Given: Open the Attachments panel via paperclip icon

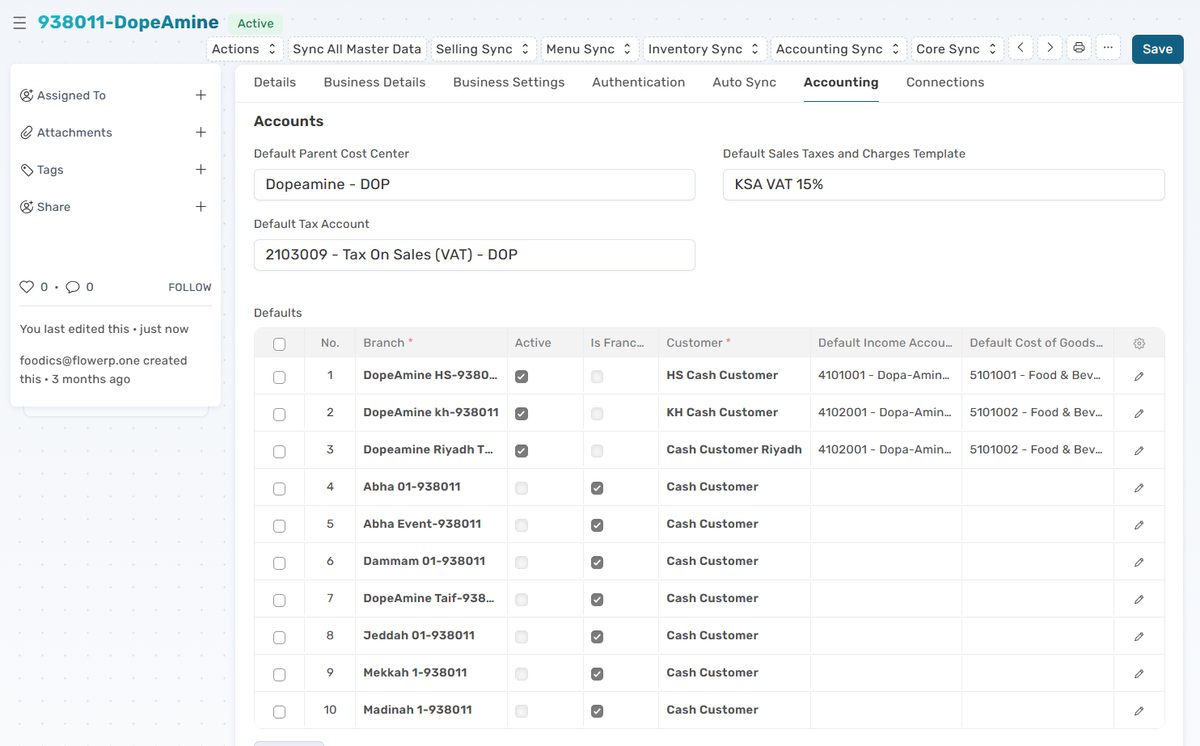Looking at the screenshot, I should pyautogui.click(x=29, y=132).
